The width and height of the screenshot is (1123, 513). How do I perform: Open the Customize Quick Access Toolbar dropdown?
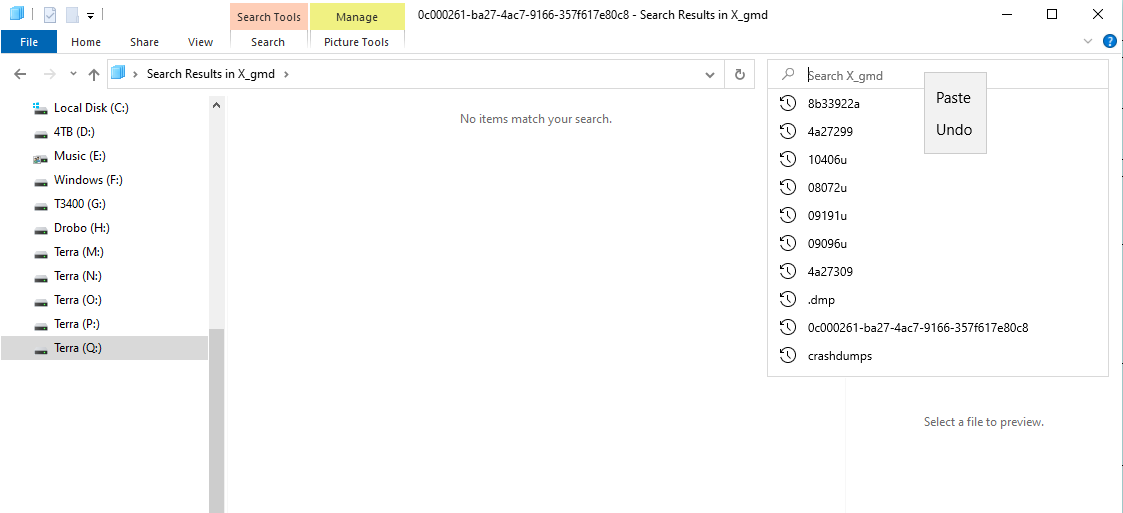(90, 14)
